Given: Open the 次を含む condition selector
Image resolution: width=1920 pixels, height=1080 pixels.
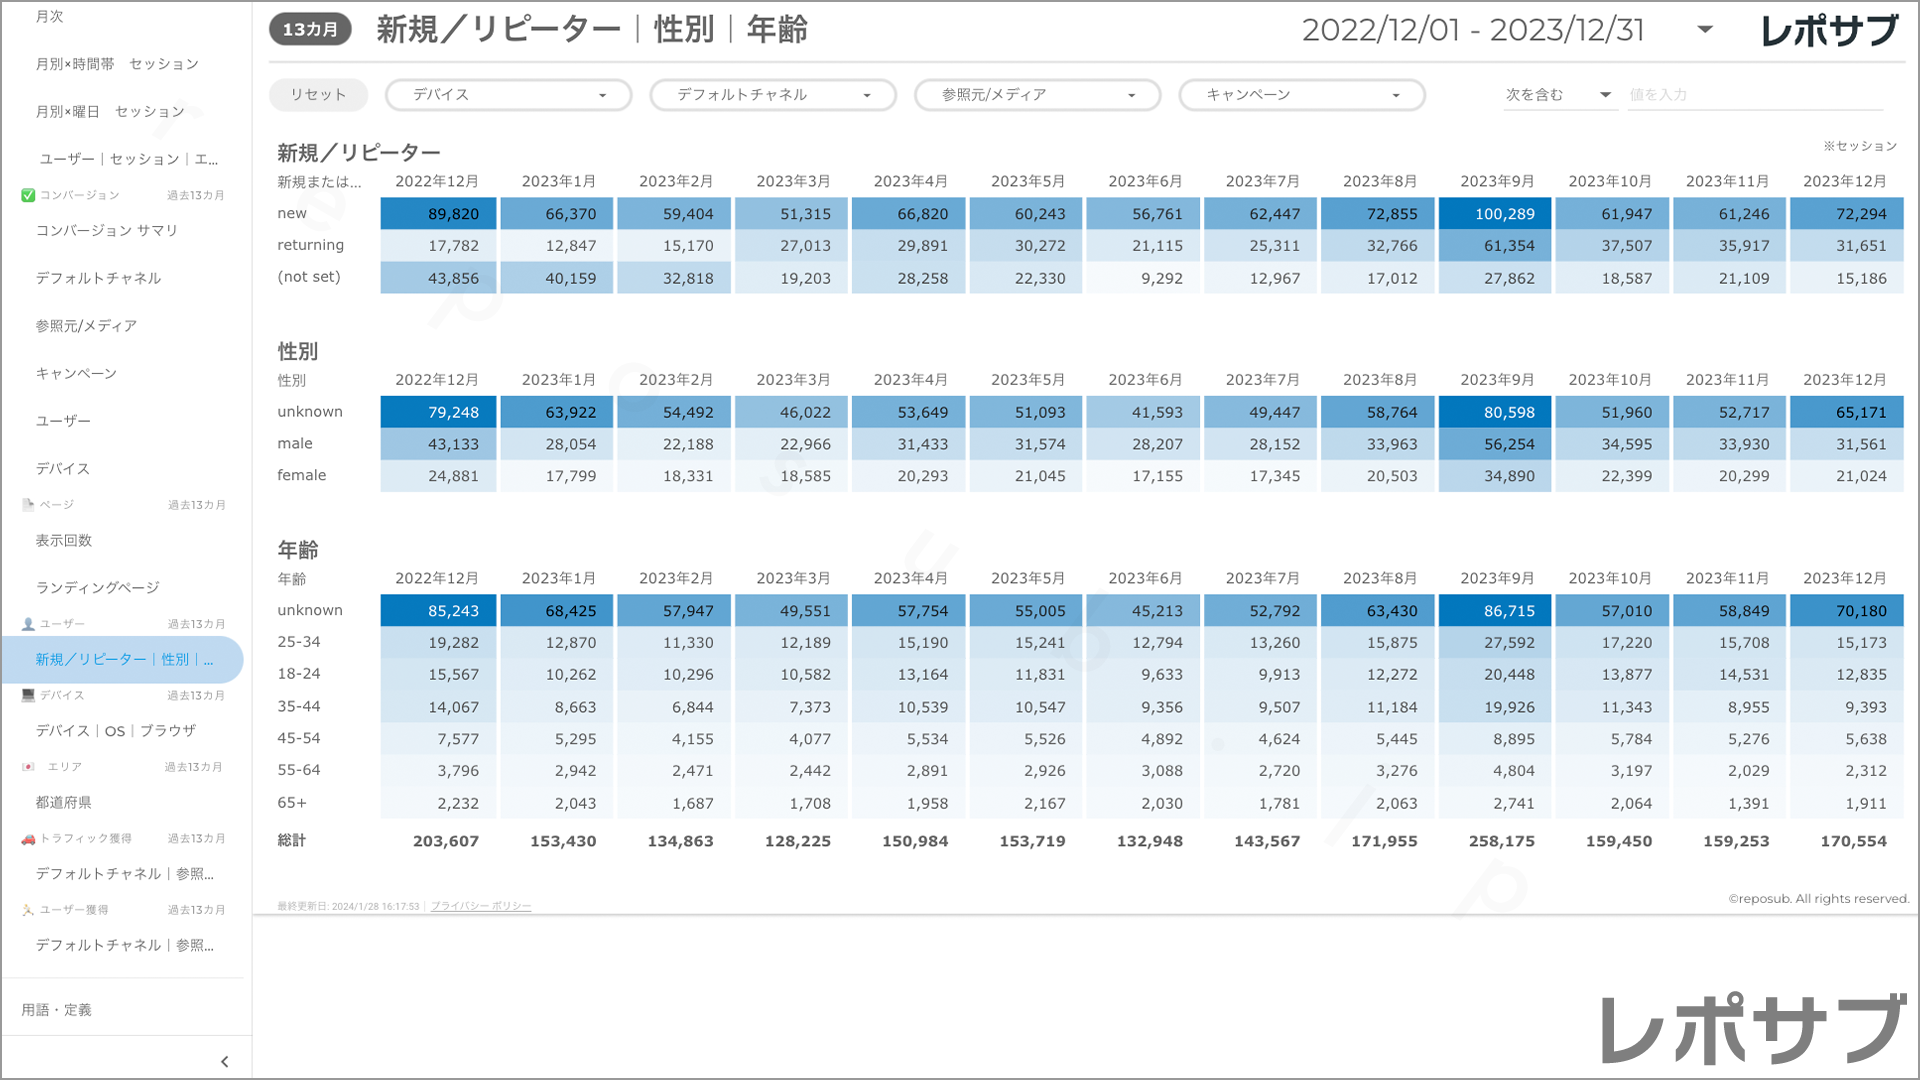Looking at the screenshot, I should point(1558,95).
